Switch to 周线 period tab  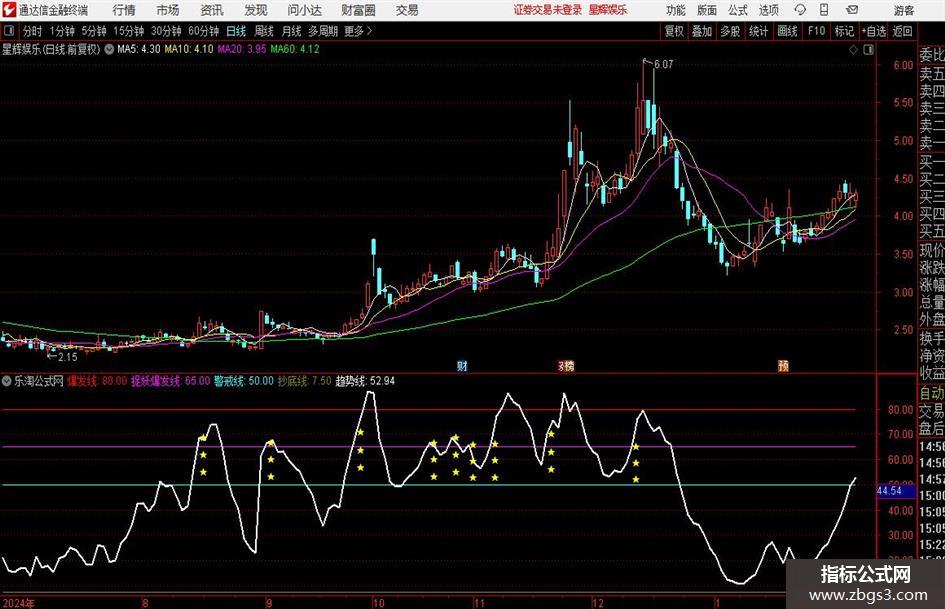pos(264,31)
